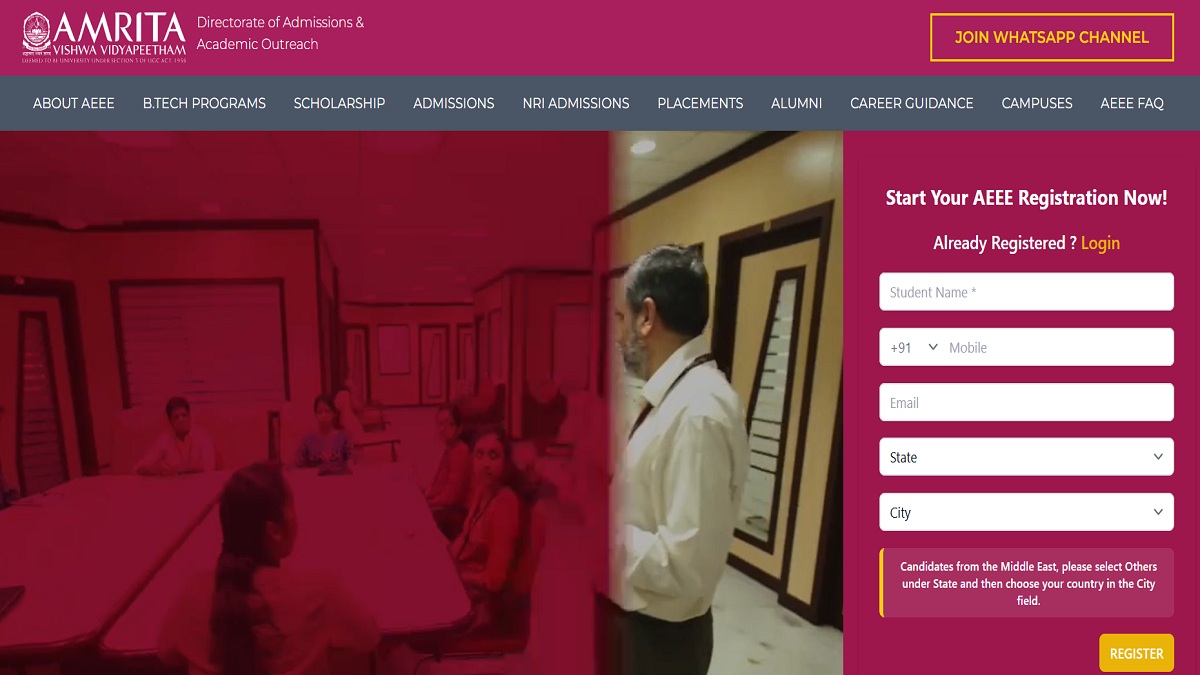The width and height of the screenshot is (1200, 675).
Task: Open CAREER GUIDANCE from the navbar
Action: pos(912,103)
